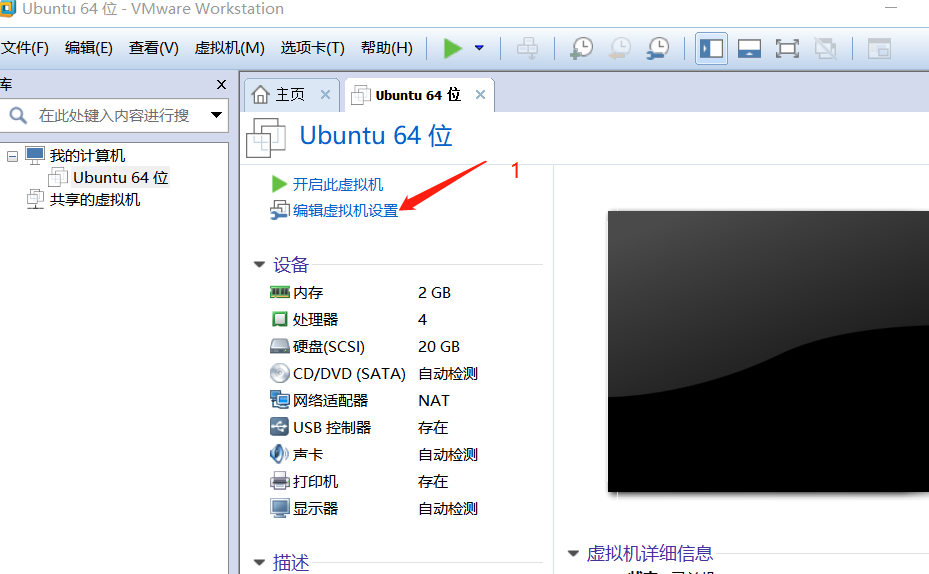Click the 打印机 printer icon
The height and width of the screenshot is (574, 929).
(x=280, y=481)
